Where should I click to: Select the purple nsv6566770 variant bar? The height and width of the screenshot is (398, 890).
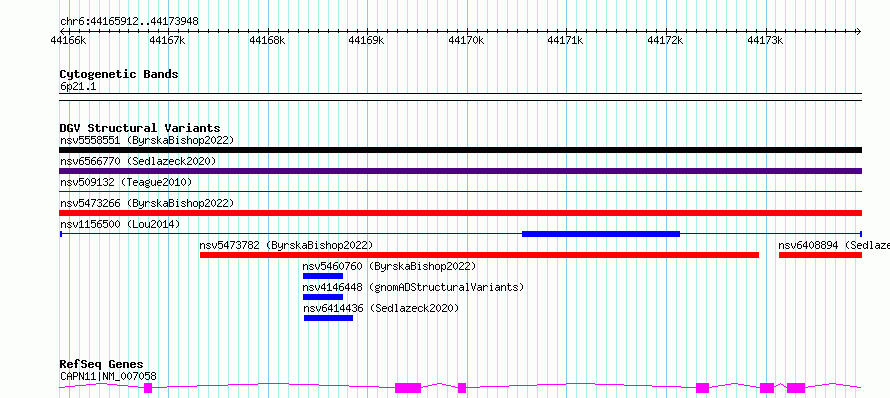click(x=460, y=171)
